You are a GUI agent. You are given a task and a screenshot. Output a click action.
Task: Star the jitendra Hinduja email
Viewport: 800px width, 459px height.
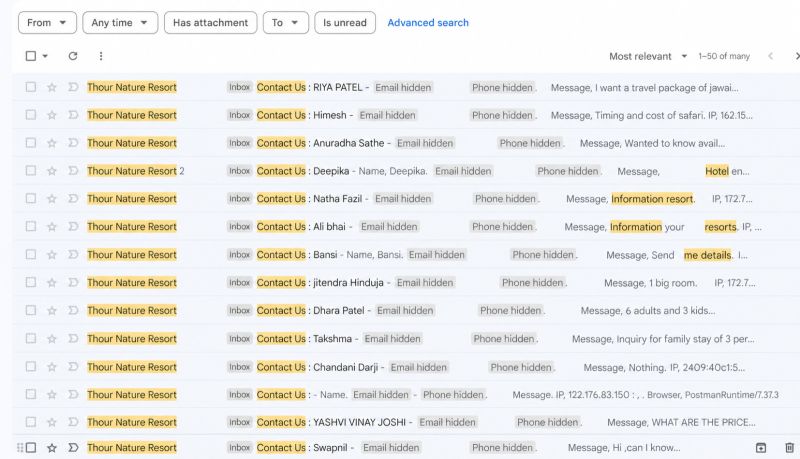pos(52,283)
